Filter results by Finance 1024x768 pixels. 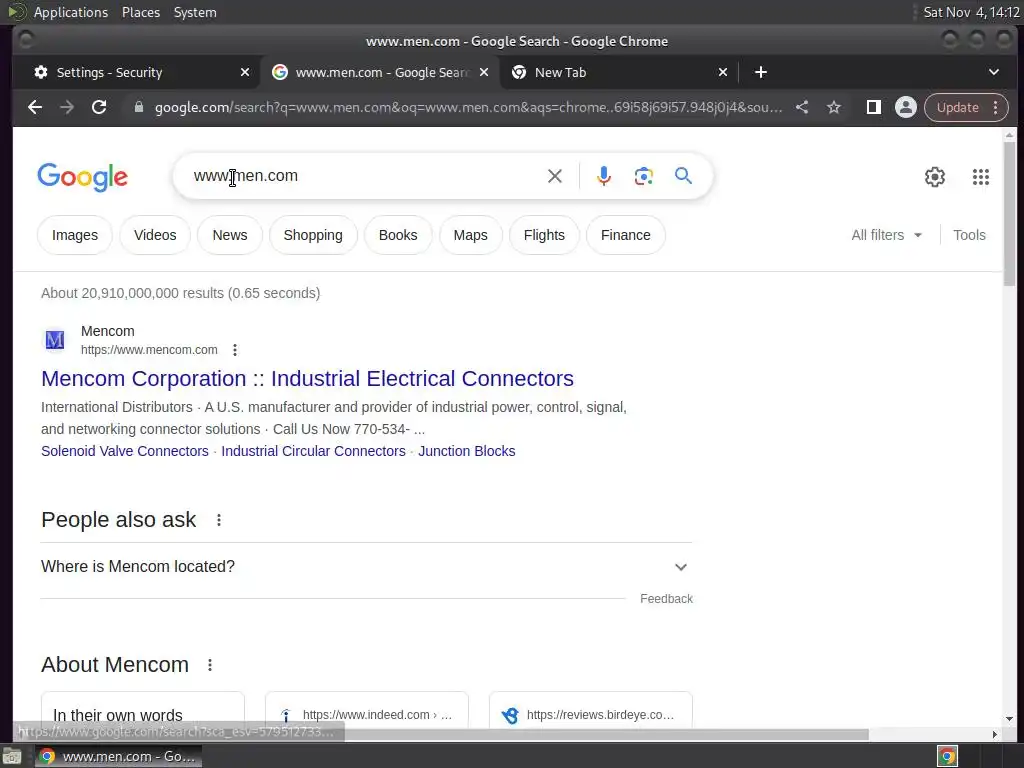pyautogui.click(x=626, y=235)
